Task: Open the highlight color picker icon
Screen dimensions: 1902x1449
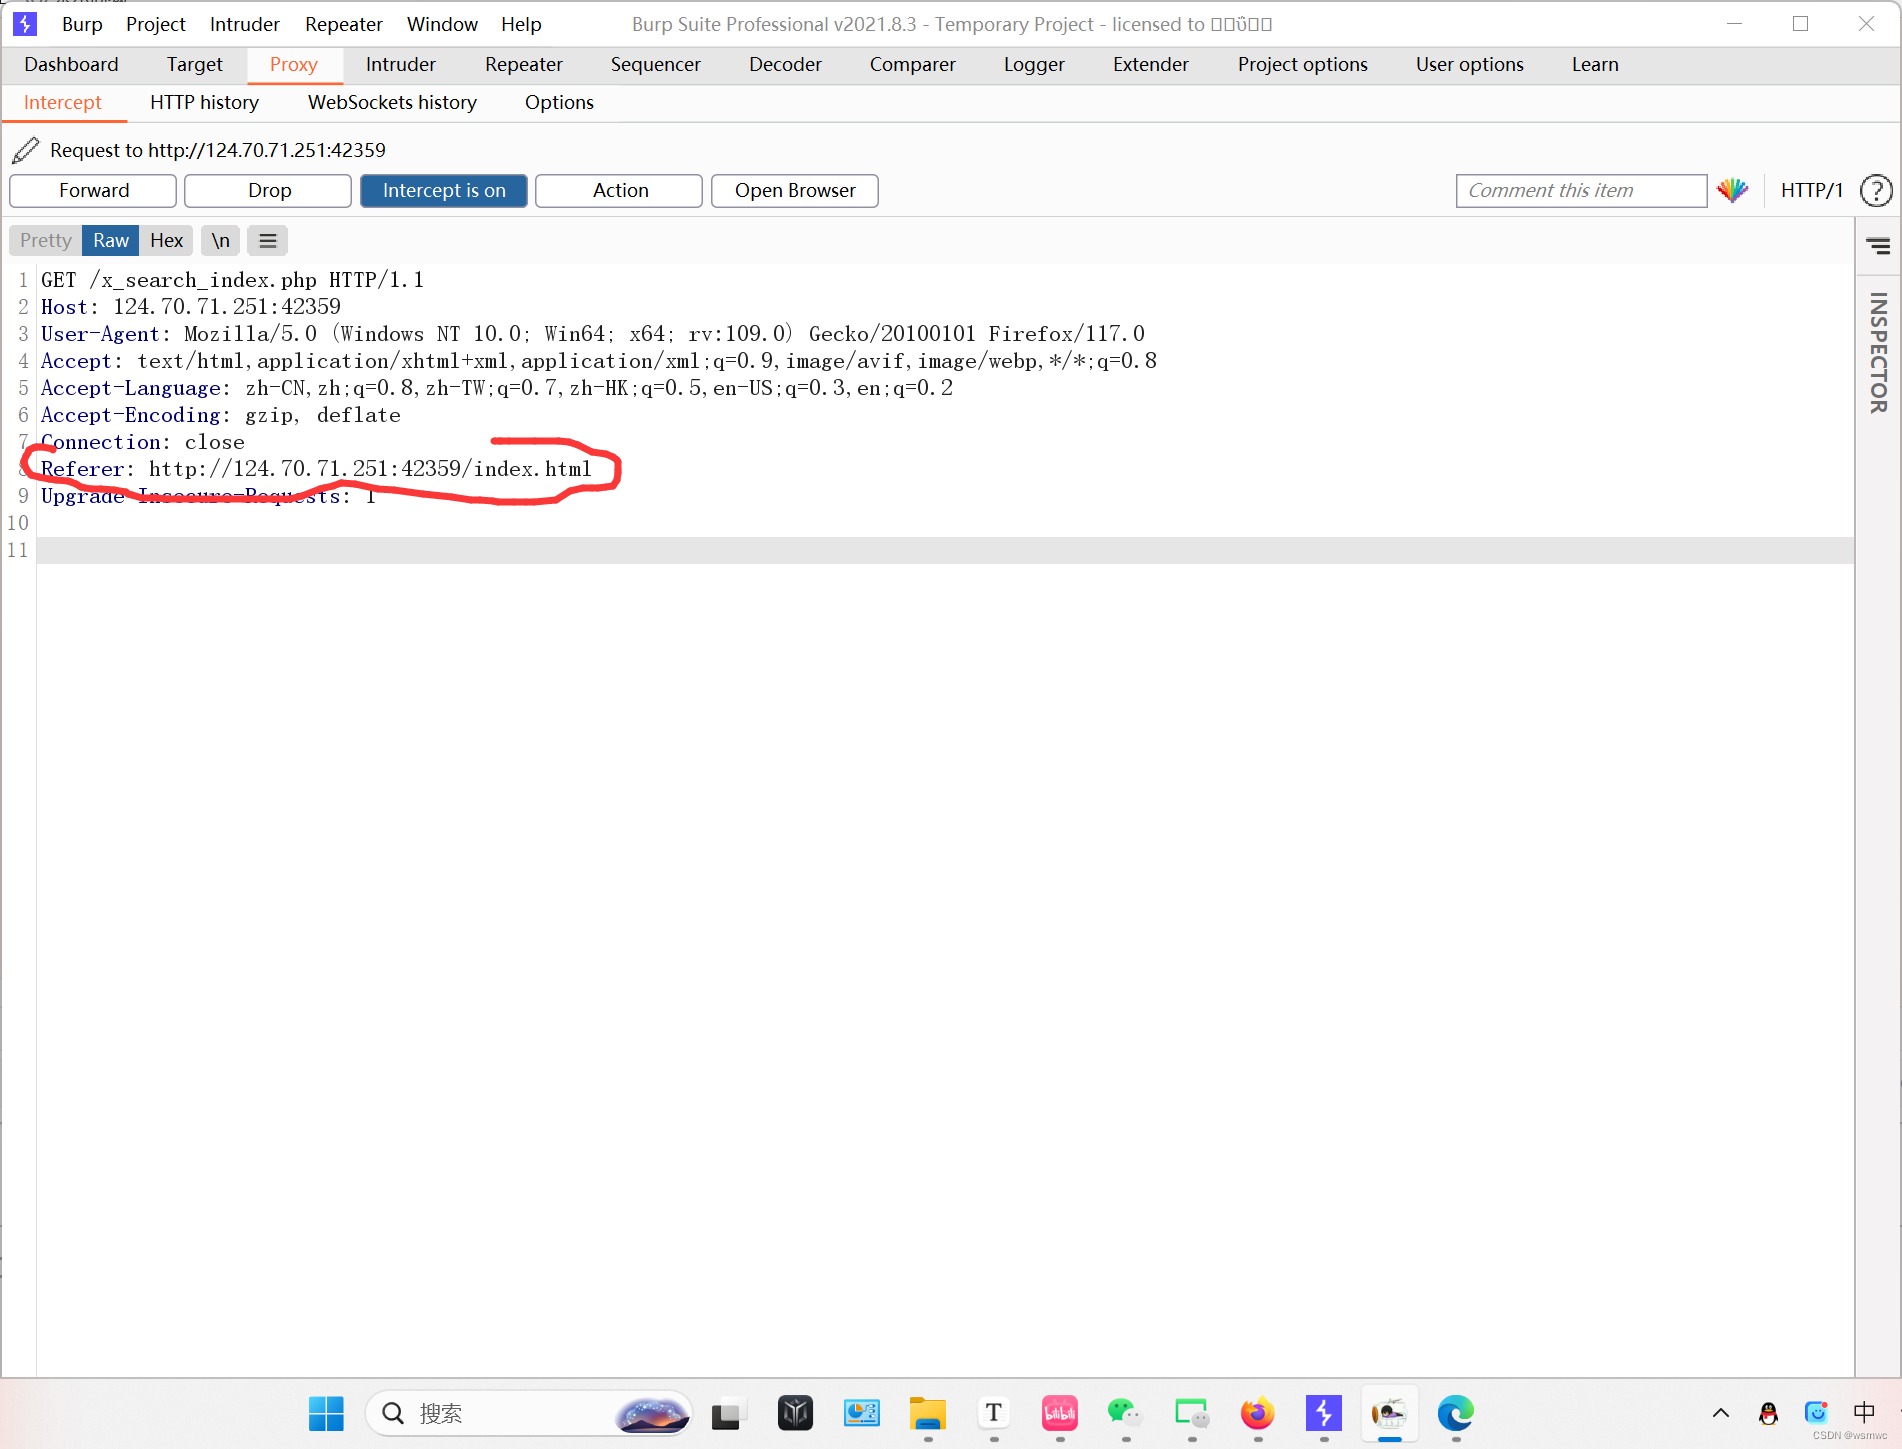Action: pos(1732,190)
